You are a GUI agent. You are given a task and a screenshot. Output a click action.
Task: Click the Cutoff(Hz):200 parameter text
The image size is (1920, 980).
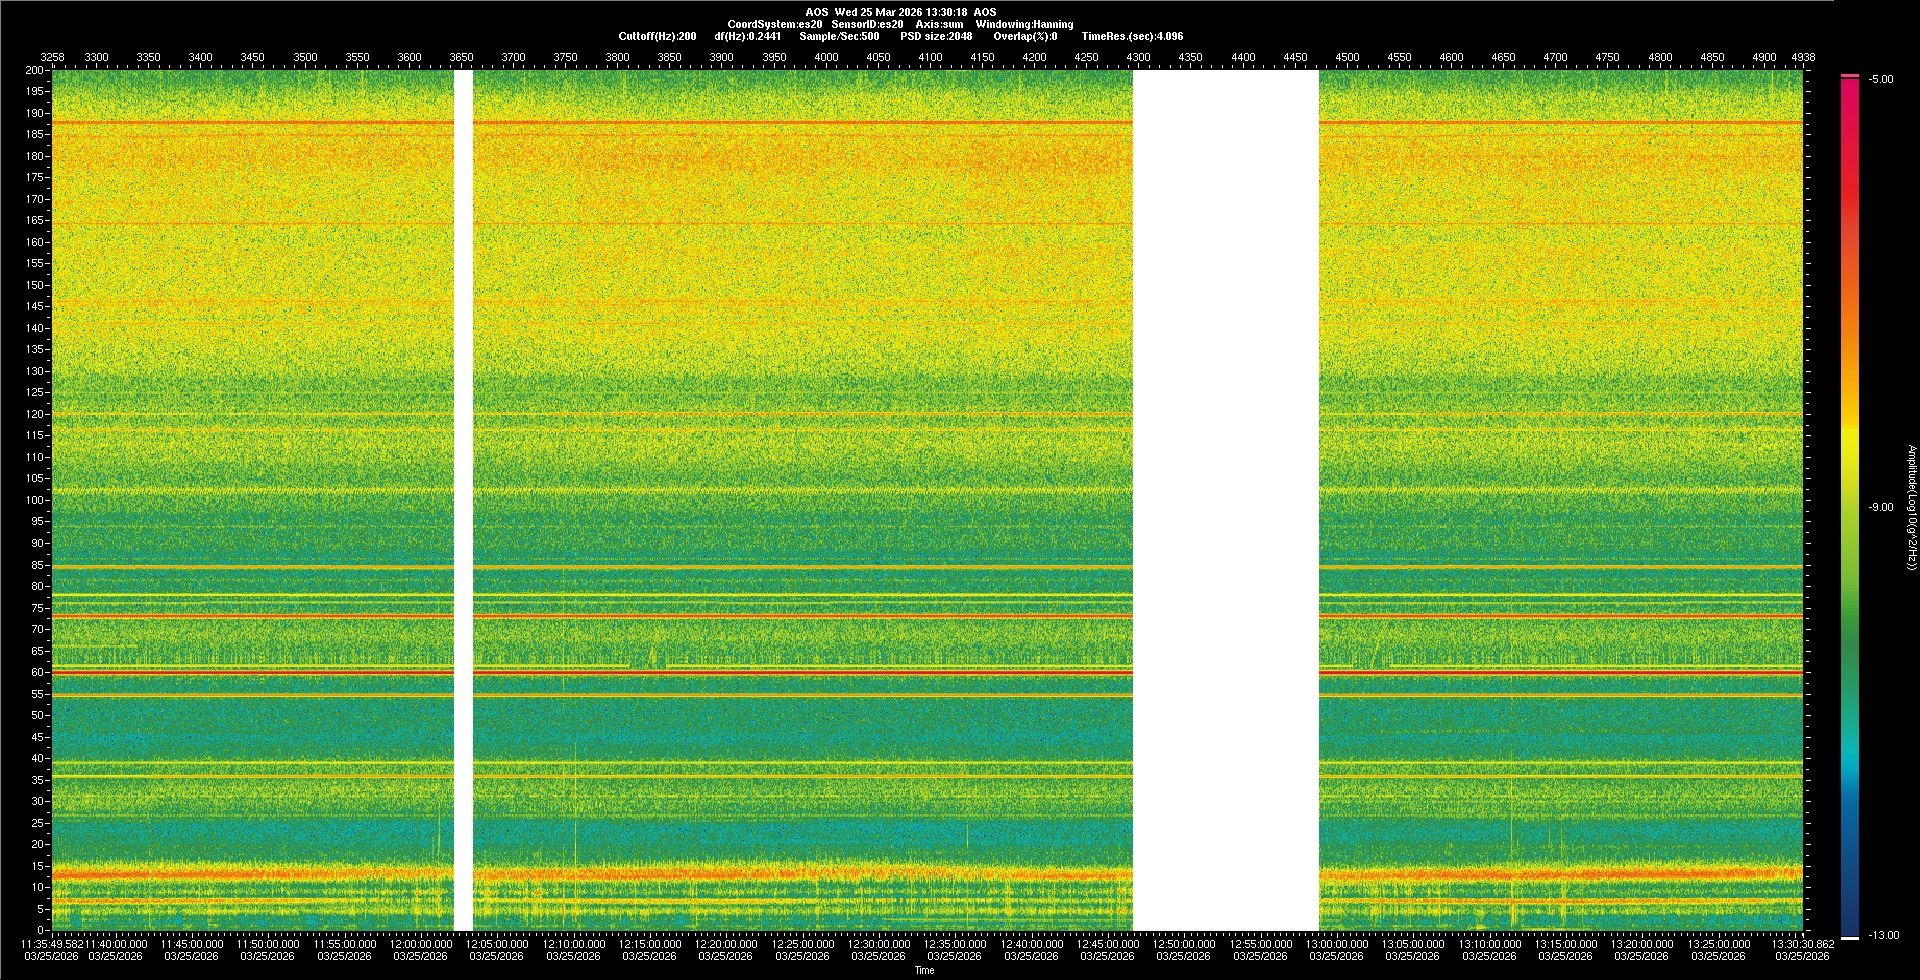click(x=657, y=36)
